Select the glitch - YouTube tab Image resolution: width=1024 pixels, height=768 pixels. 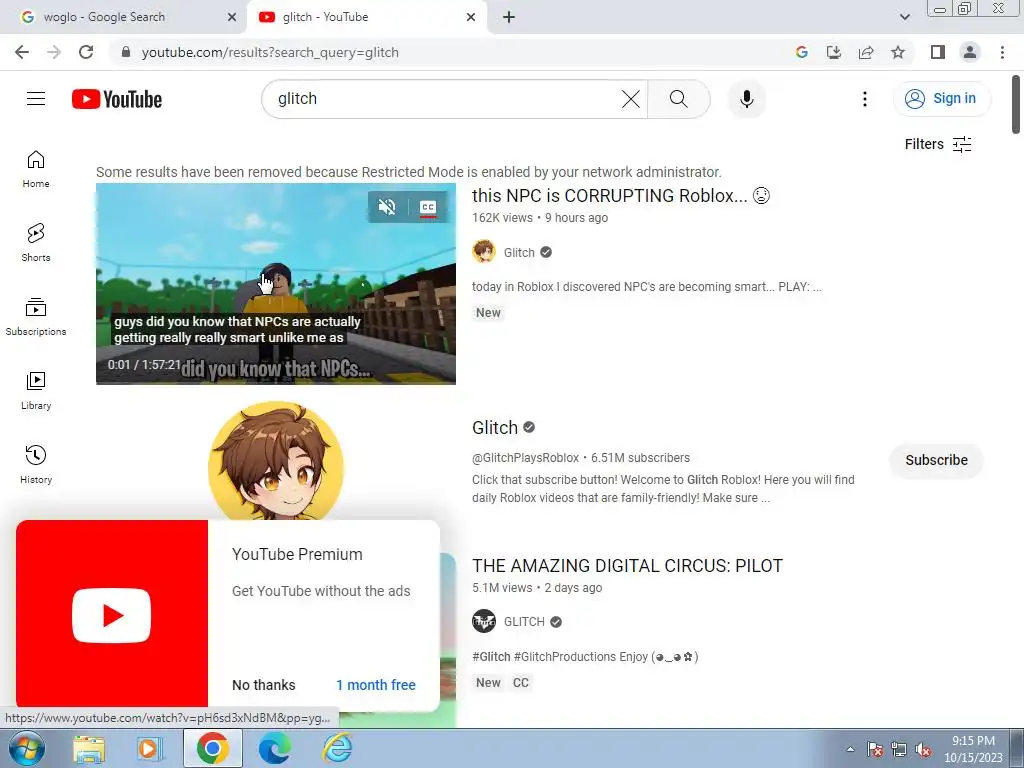click(366, 17)
